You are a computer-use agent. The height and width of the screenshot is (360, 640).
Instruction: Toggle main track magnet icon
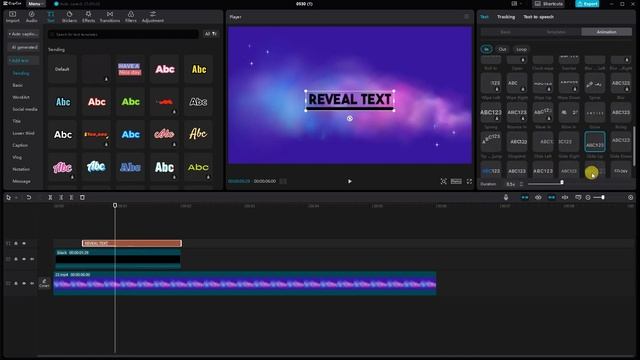524,198
